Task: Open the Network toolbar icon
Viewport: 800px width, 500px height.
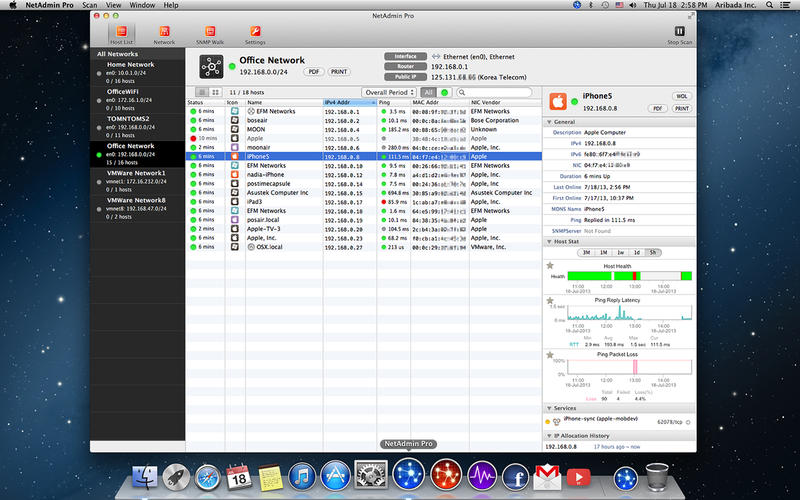Action: pos(164,34)
